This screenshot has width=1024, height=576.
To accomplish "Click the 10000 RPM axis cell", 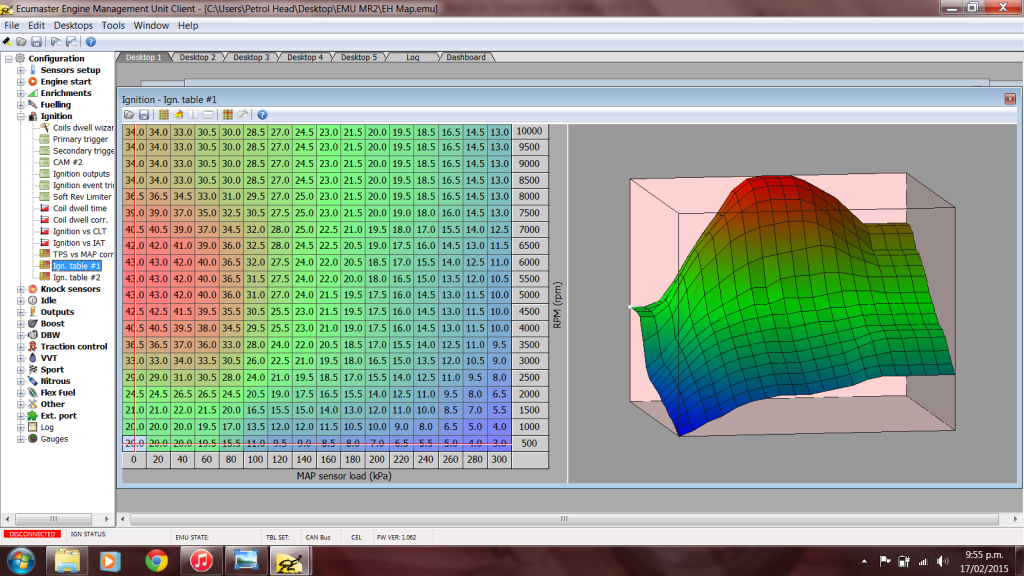I will tap(530, 131).
